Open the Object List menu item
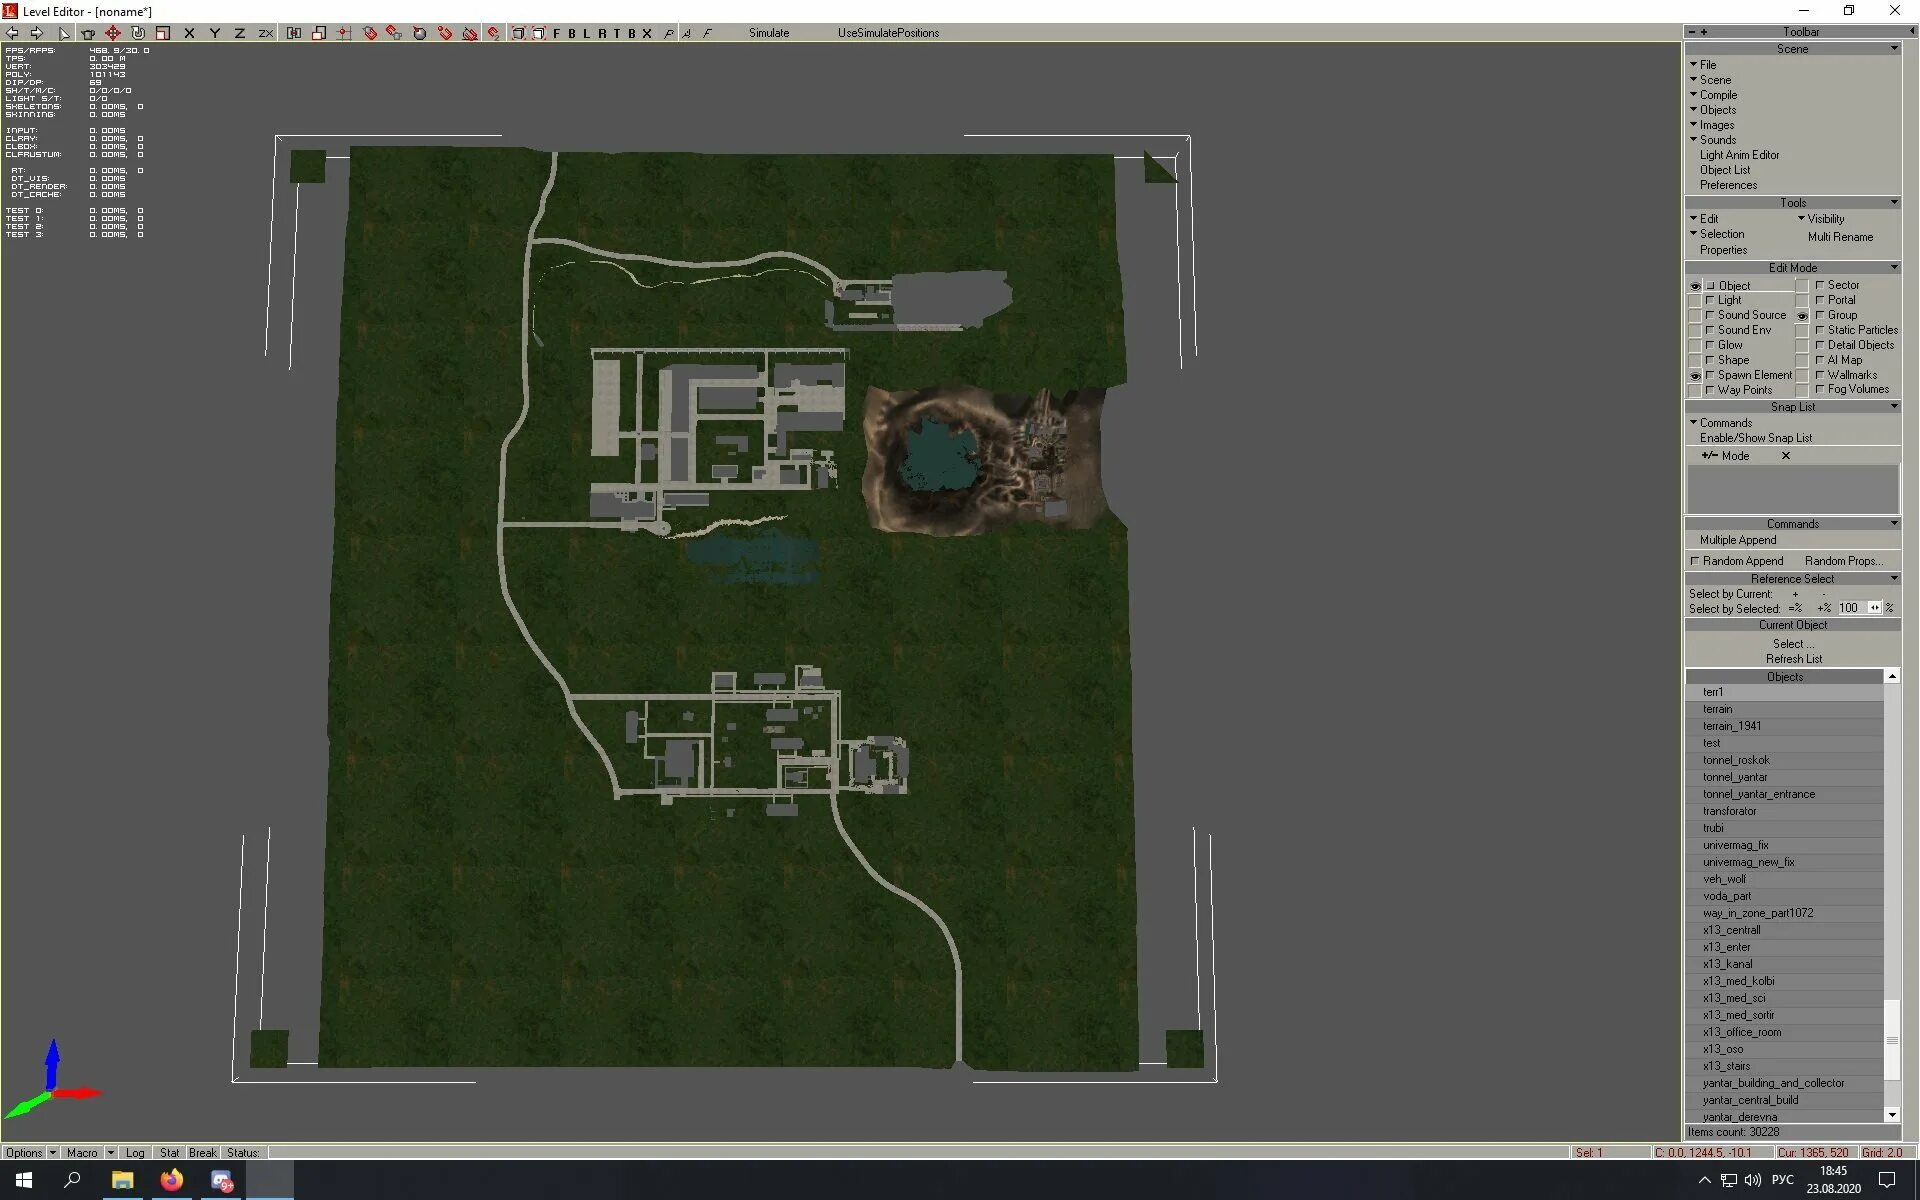1920x1200 pixels. coord(1724,170)
